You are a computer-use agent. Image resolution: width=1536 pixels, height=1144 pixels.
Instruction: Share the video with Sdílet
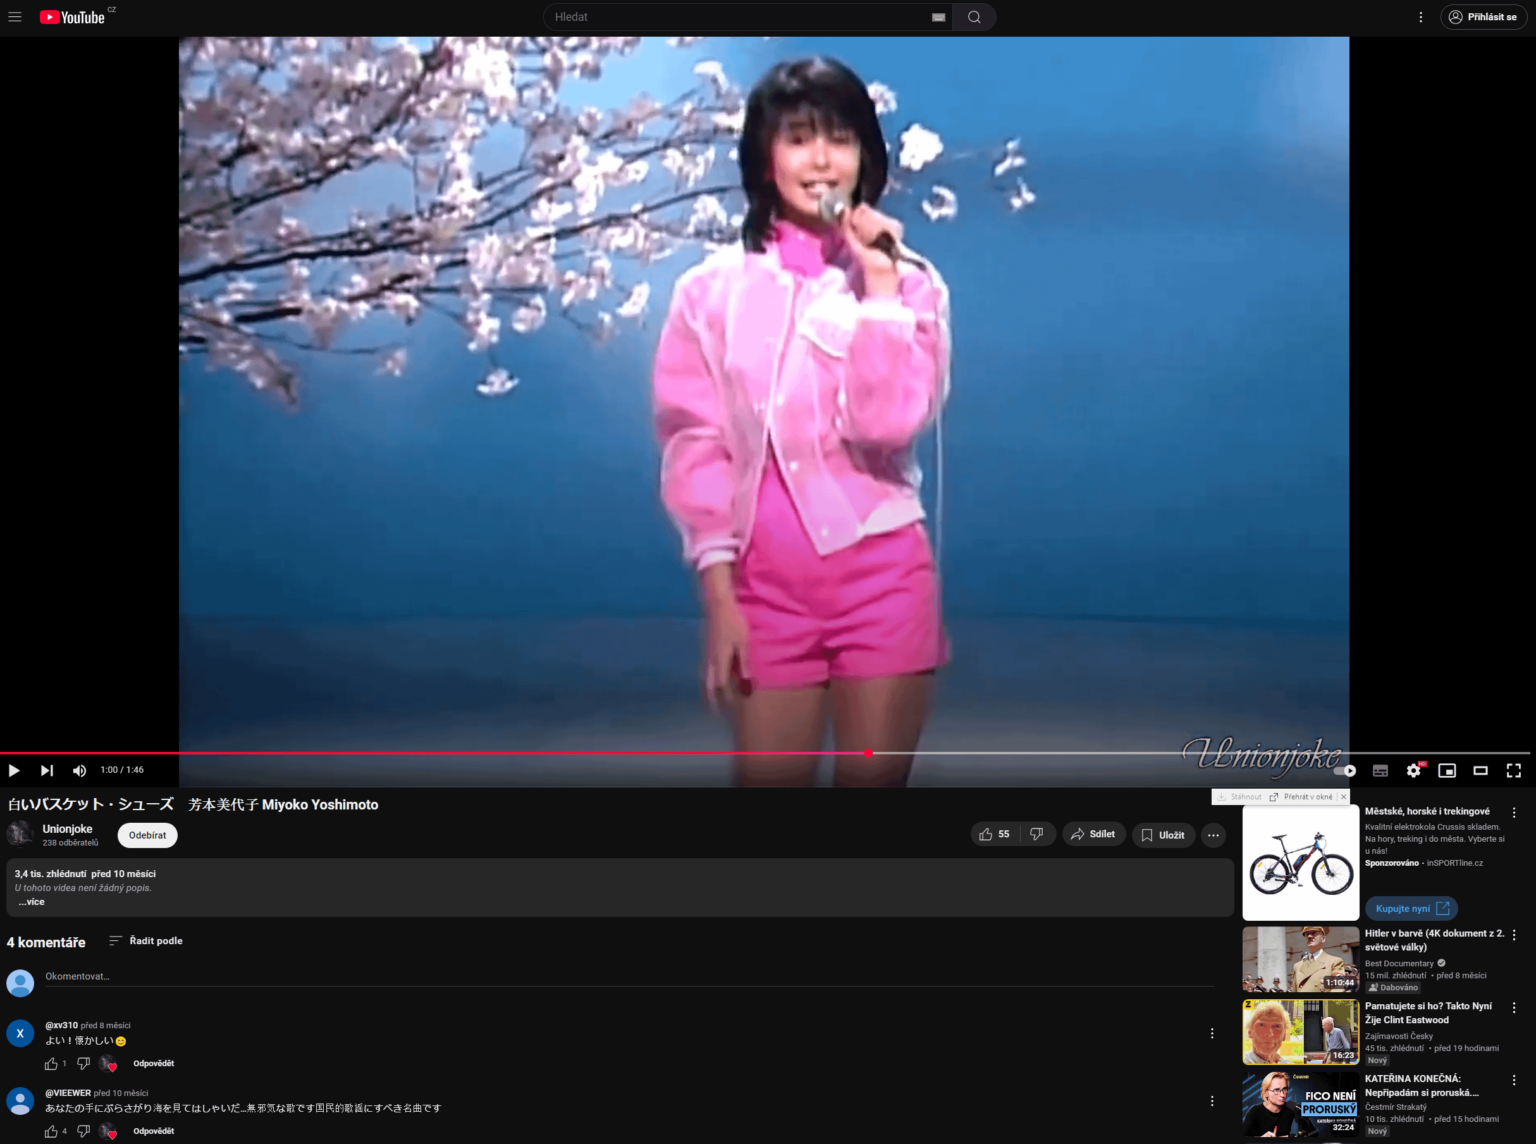(x=1093, y=834)
